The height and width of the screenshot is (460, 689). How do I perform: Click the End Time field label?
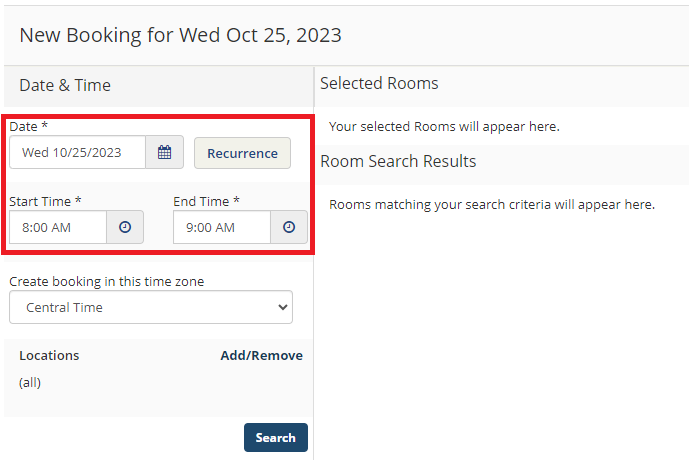coord(207,201)
